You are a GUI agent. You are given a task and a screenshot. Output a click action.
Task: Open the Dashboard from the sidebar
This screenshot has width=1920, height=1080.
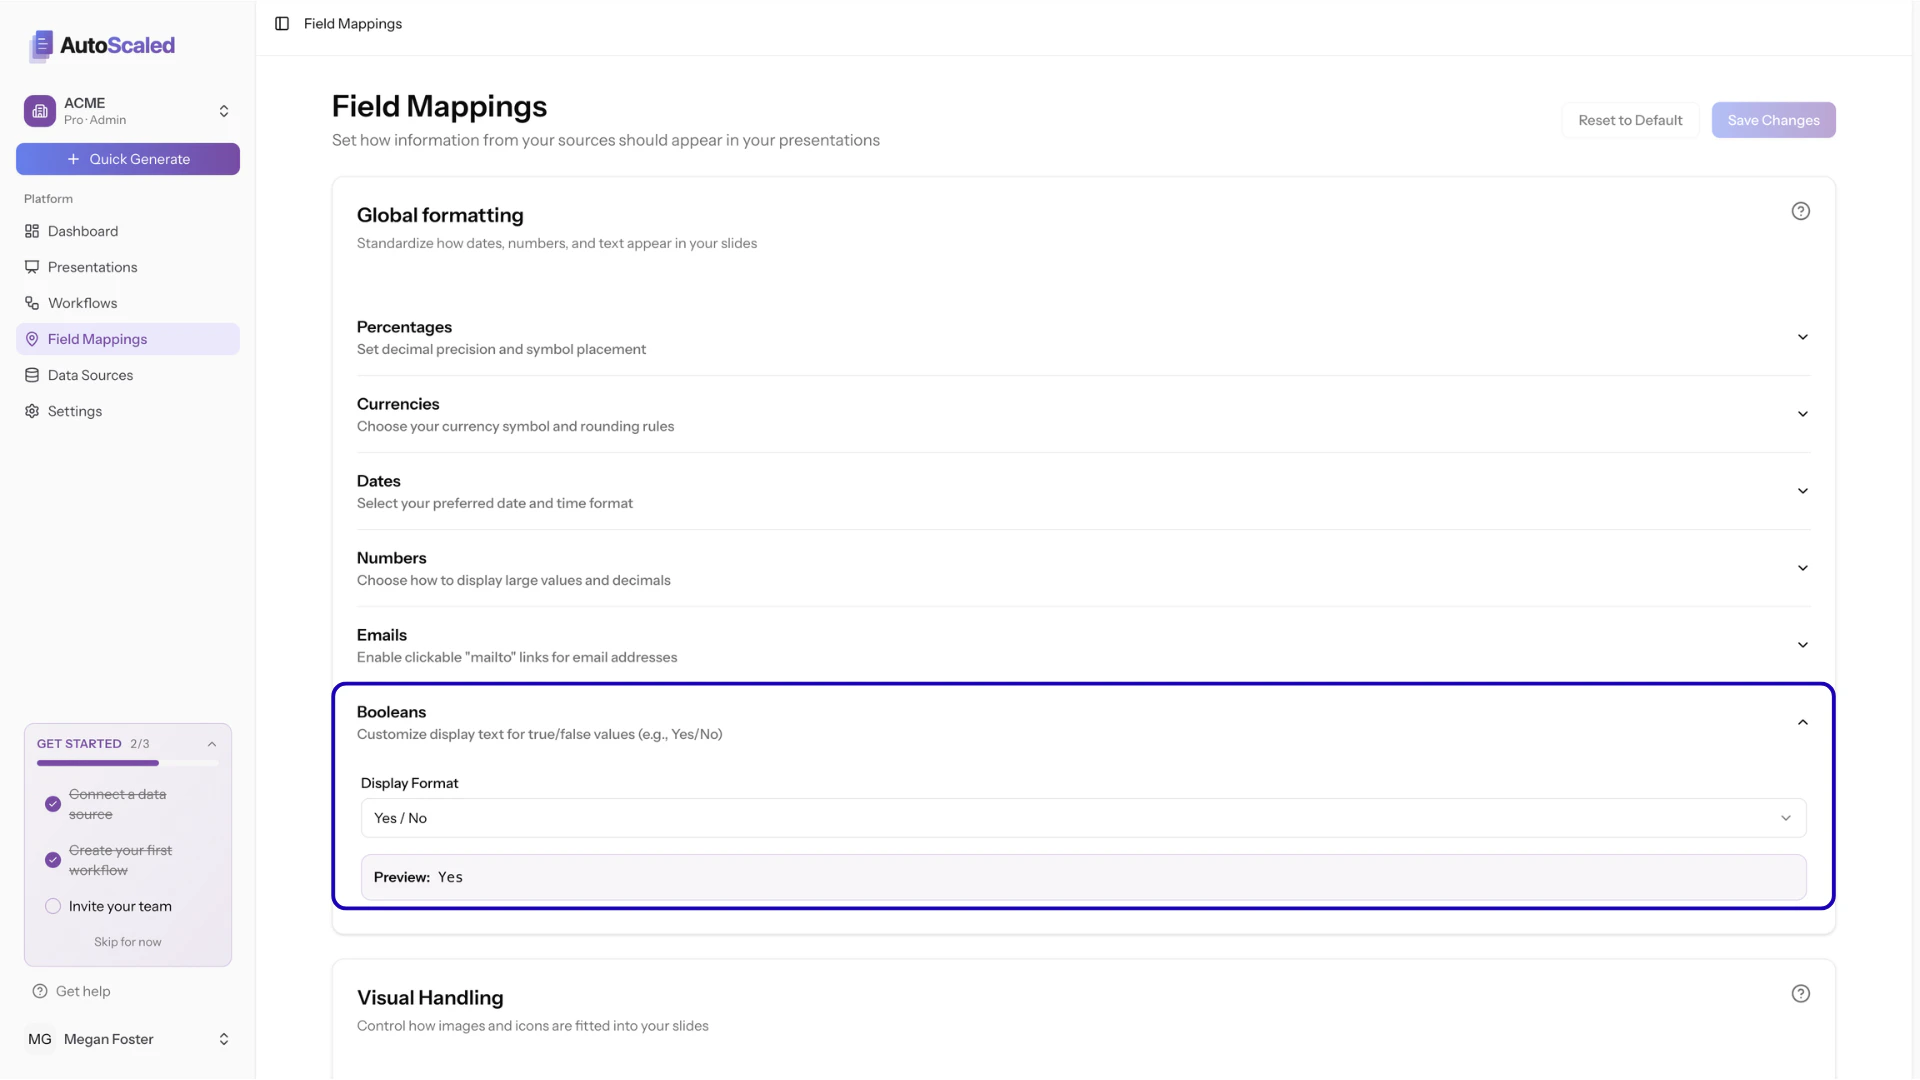[83, 231]
